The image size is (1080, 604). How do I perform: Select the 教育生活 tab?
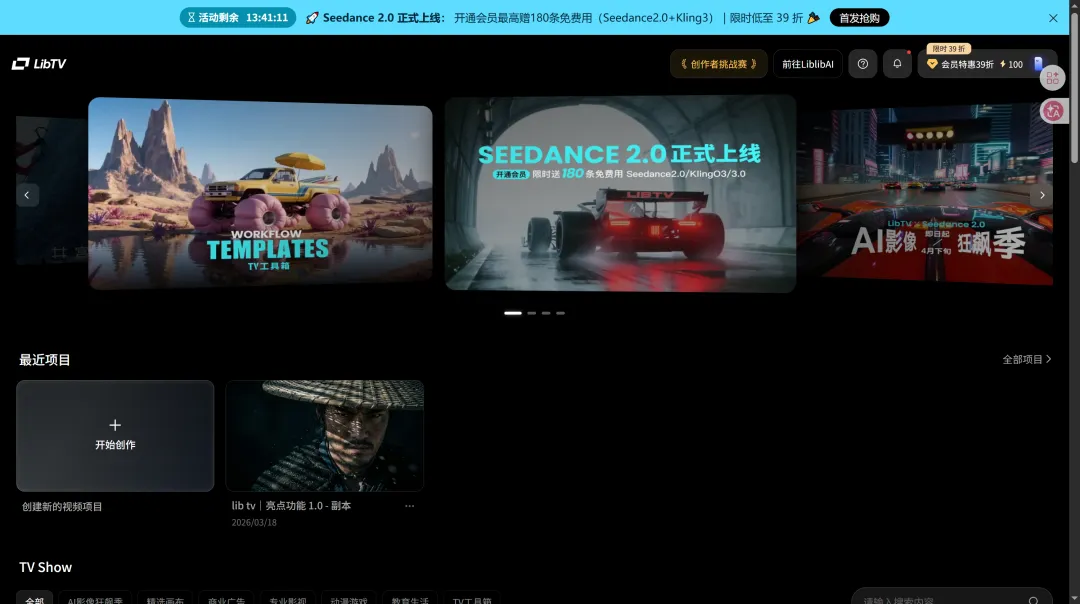[411, 599]
